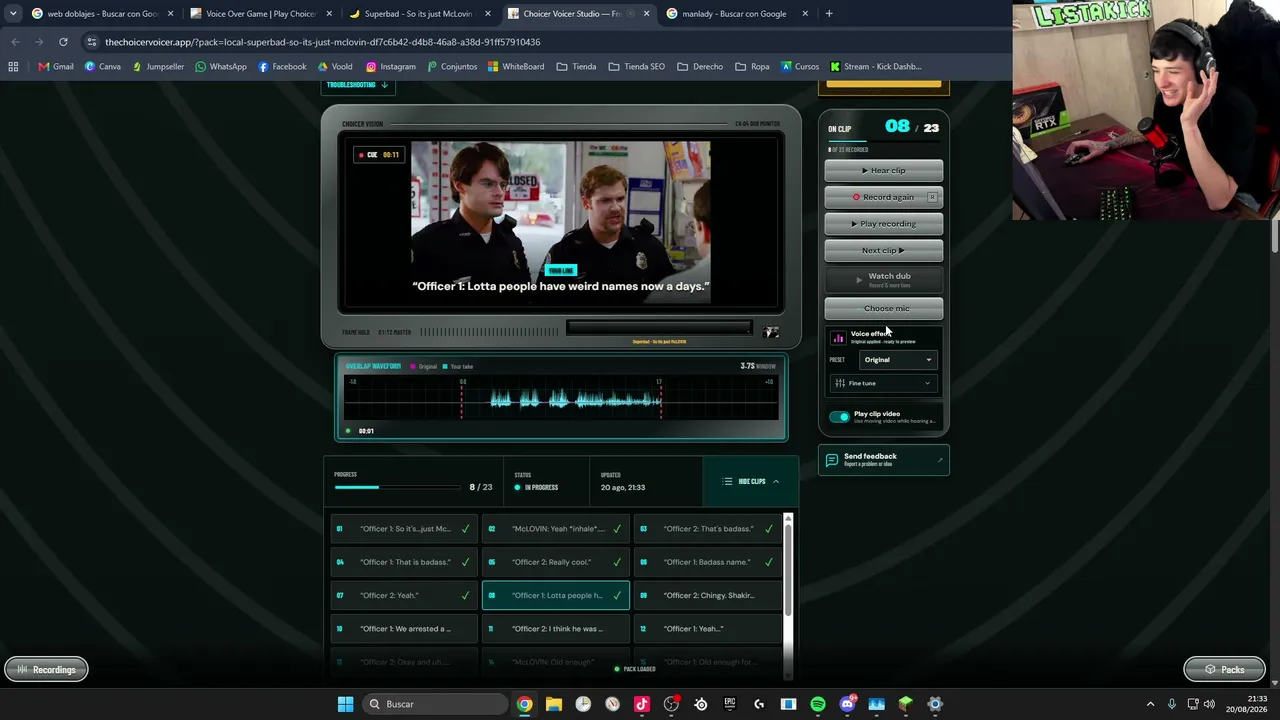Open the Voice effect equalizer icon
Viewport: 1280px width, 720px height.
point(838,338)
